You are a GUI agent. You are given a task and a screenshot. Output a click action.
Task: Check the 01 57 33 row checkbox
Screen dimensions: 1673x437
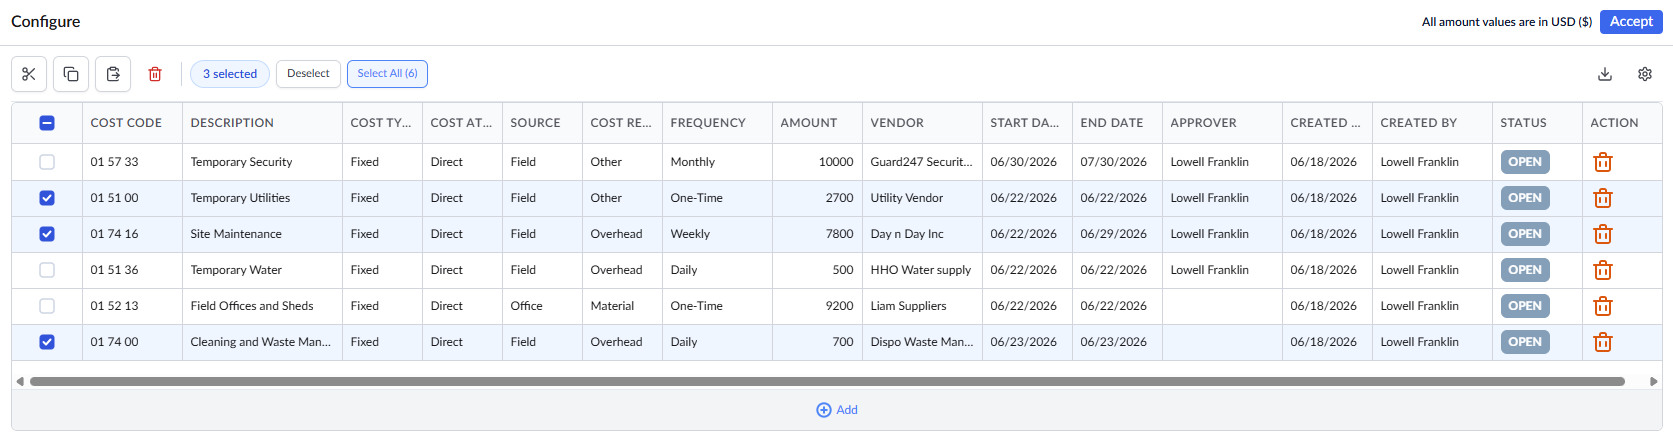(x=47, y=162)
